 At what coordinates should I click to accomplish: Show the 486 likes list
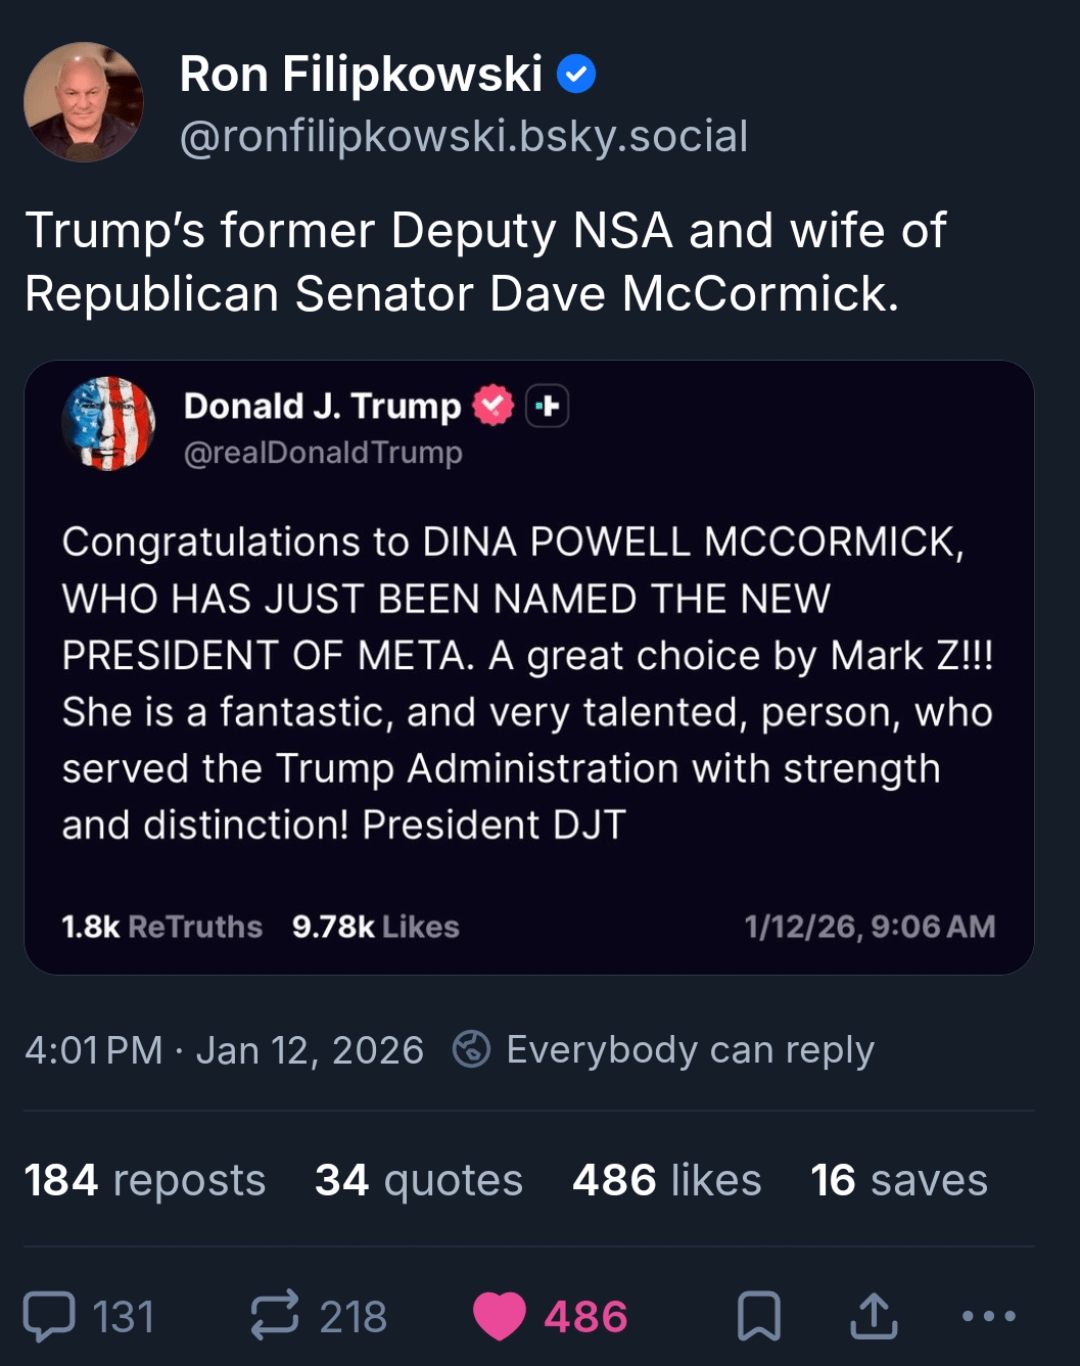(x=666, y=1180)
